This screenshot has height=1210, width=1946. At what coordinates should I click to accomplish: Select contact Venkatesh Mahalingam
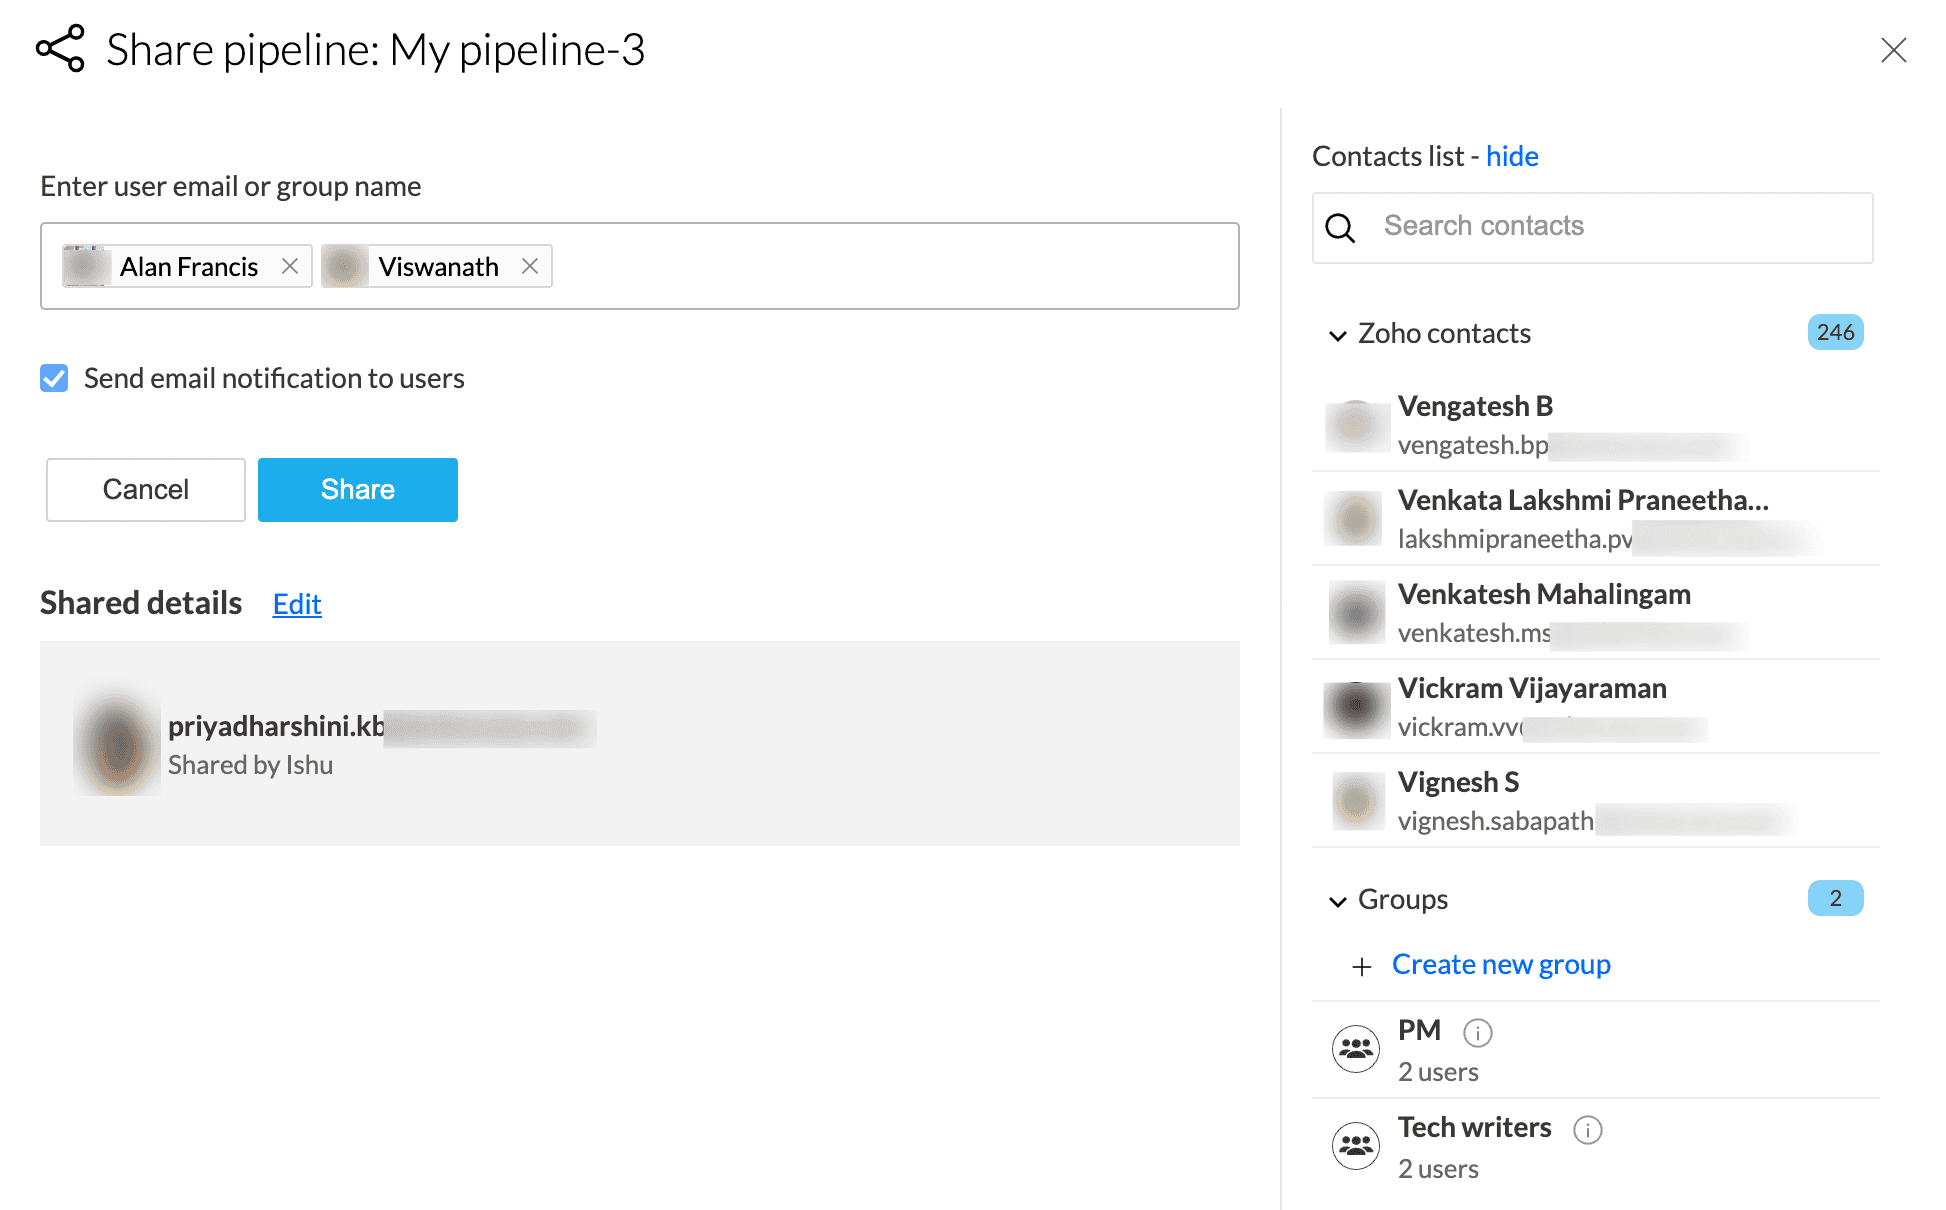(x=1543, y=612)
